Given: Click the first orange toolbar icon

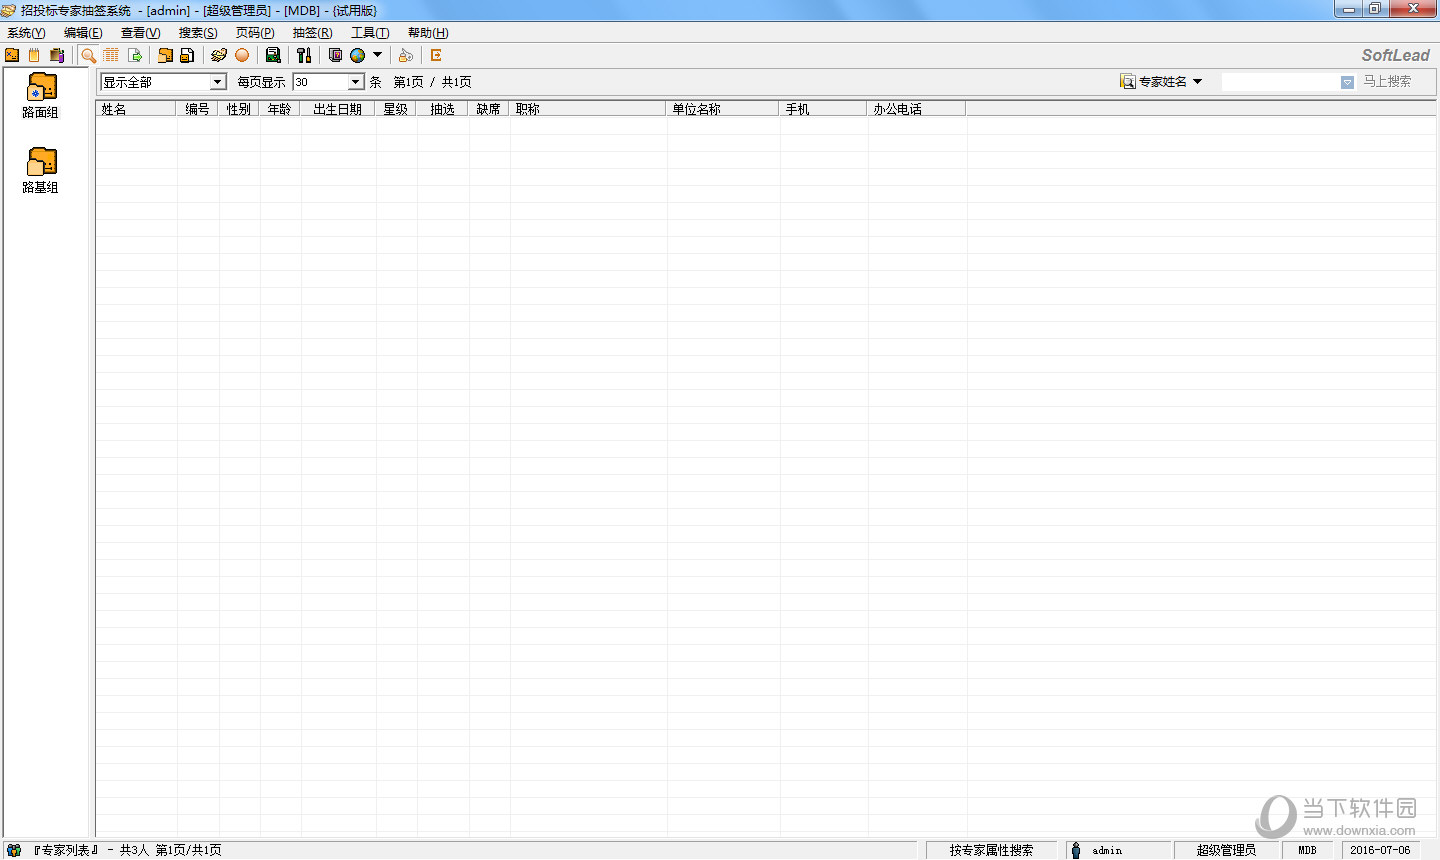Looking at the screenshot, I should click(13, 55).
